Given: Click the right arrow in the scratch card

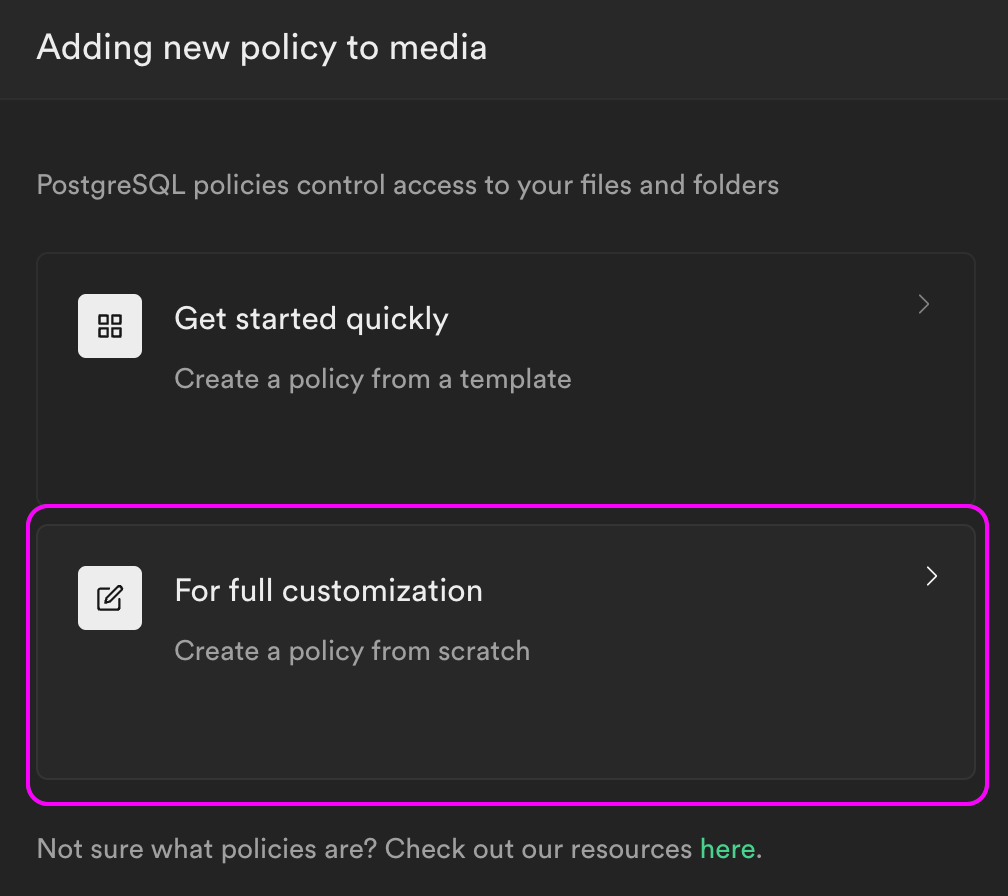Looking at the screenshot, I should click(932, 576).
